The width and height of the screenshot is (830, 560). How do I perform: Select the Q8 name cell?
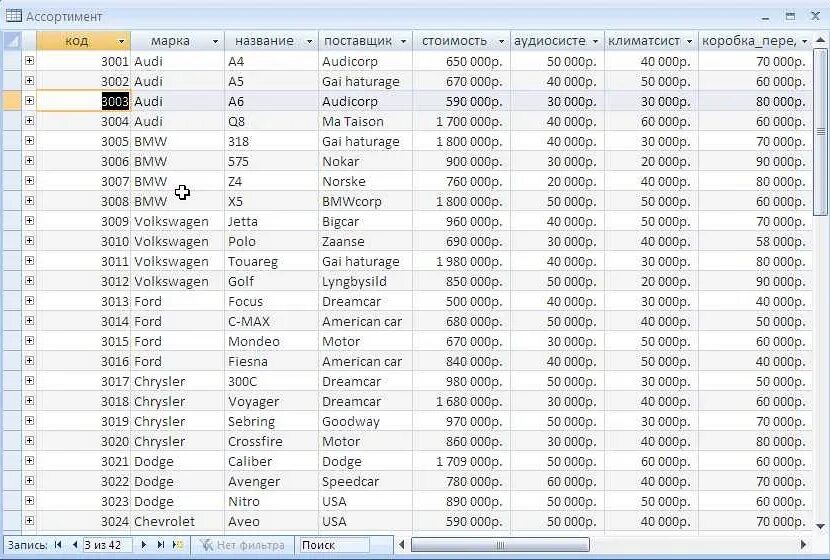tap(272, 121)
